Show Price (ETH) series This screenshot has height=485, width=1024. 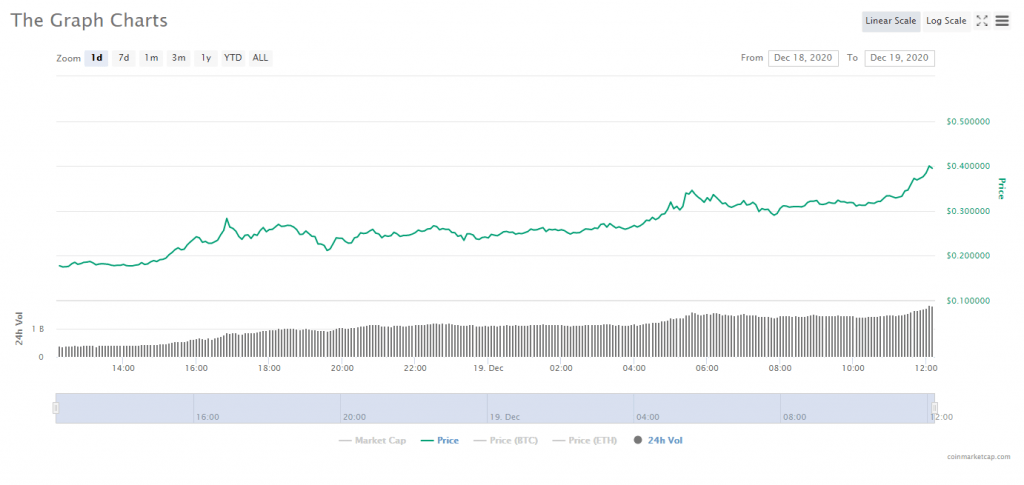pos(585,440)
